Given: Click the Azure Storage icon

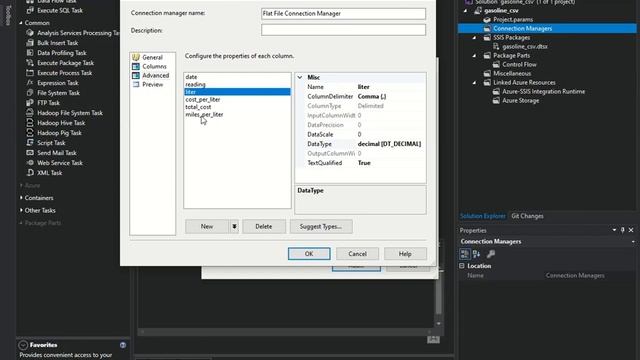Looking at the screenshot, I should [496, 100].
